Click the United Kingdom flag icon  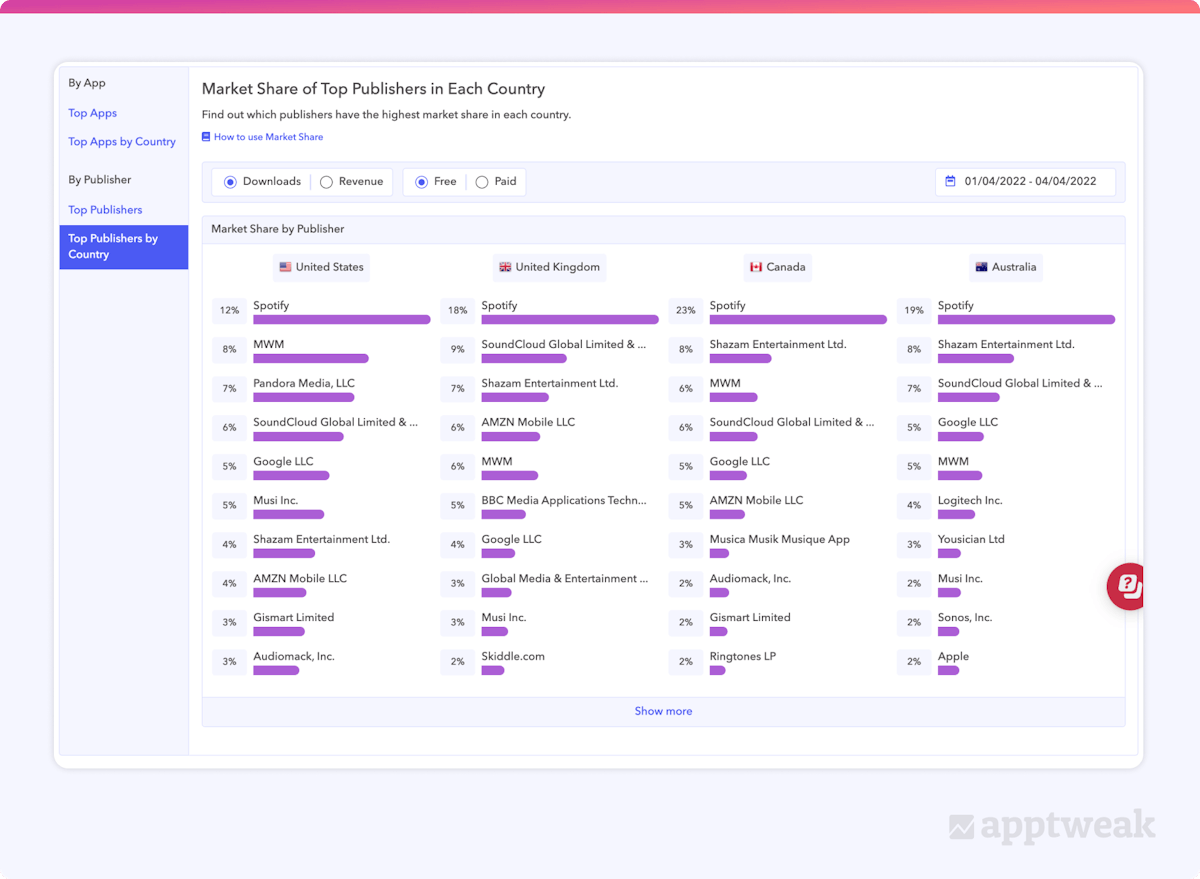tap(505, 267)
